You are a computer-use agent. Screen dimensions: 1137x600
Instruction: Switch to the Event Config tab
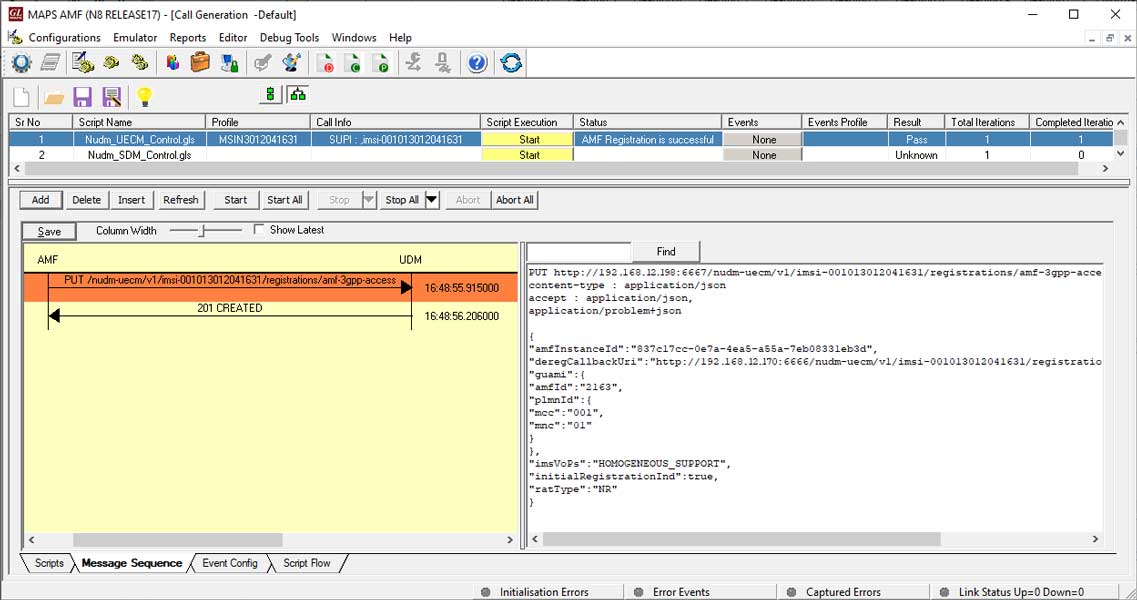click(x=230, y=563)
